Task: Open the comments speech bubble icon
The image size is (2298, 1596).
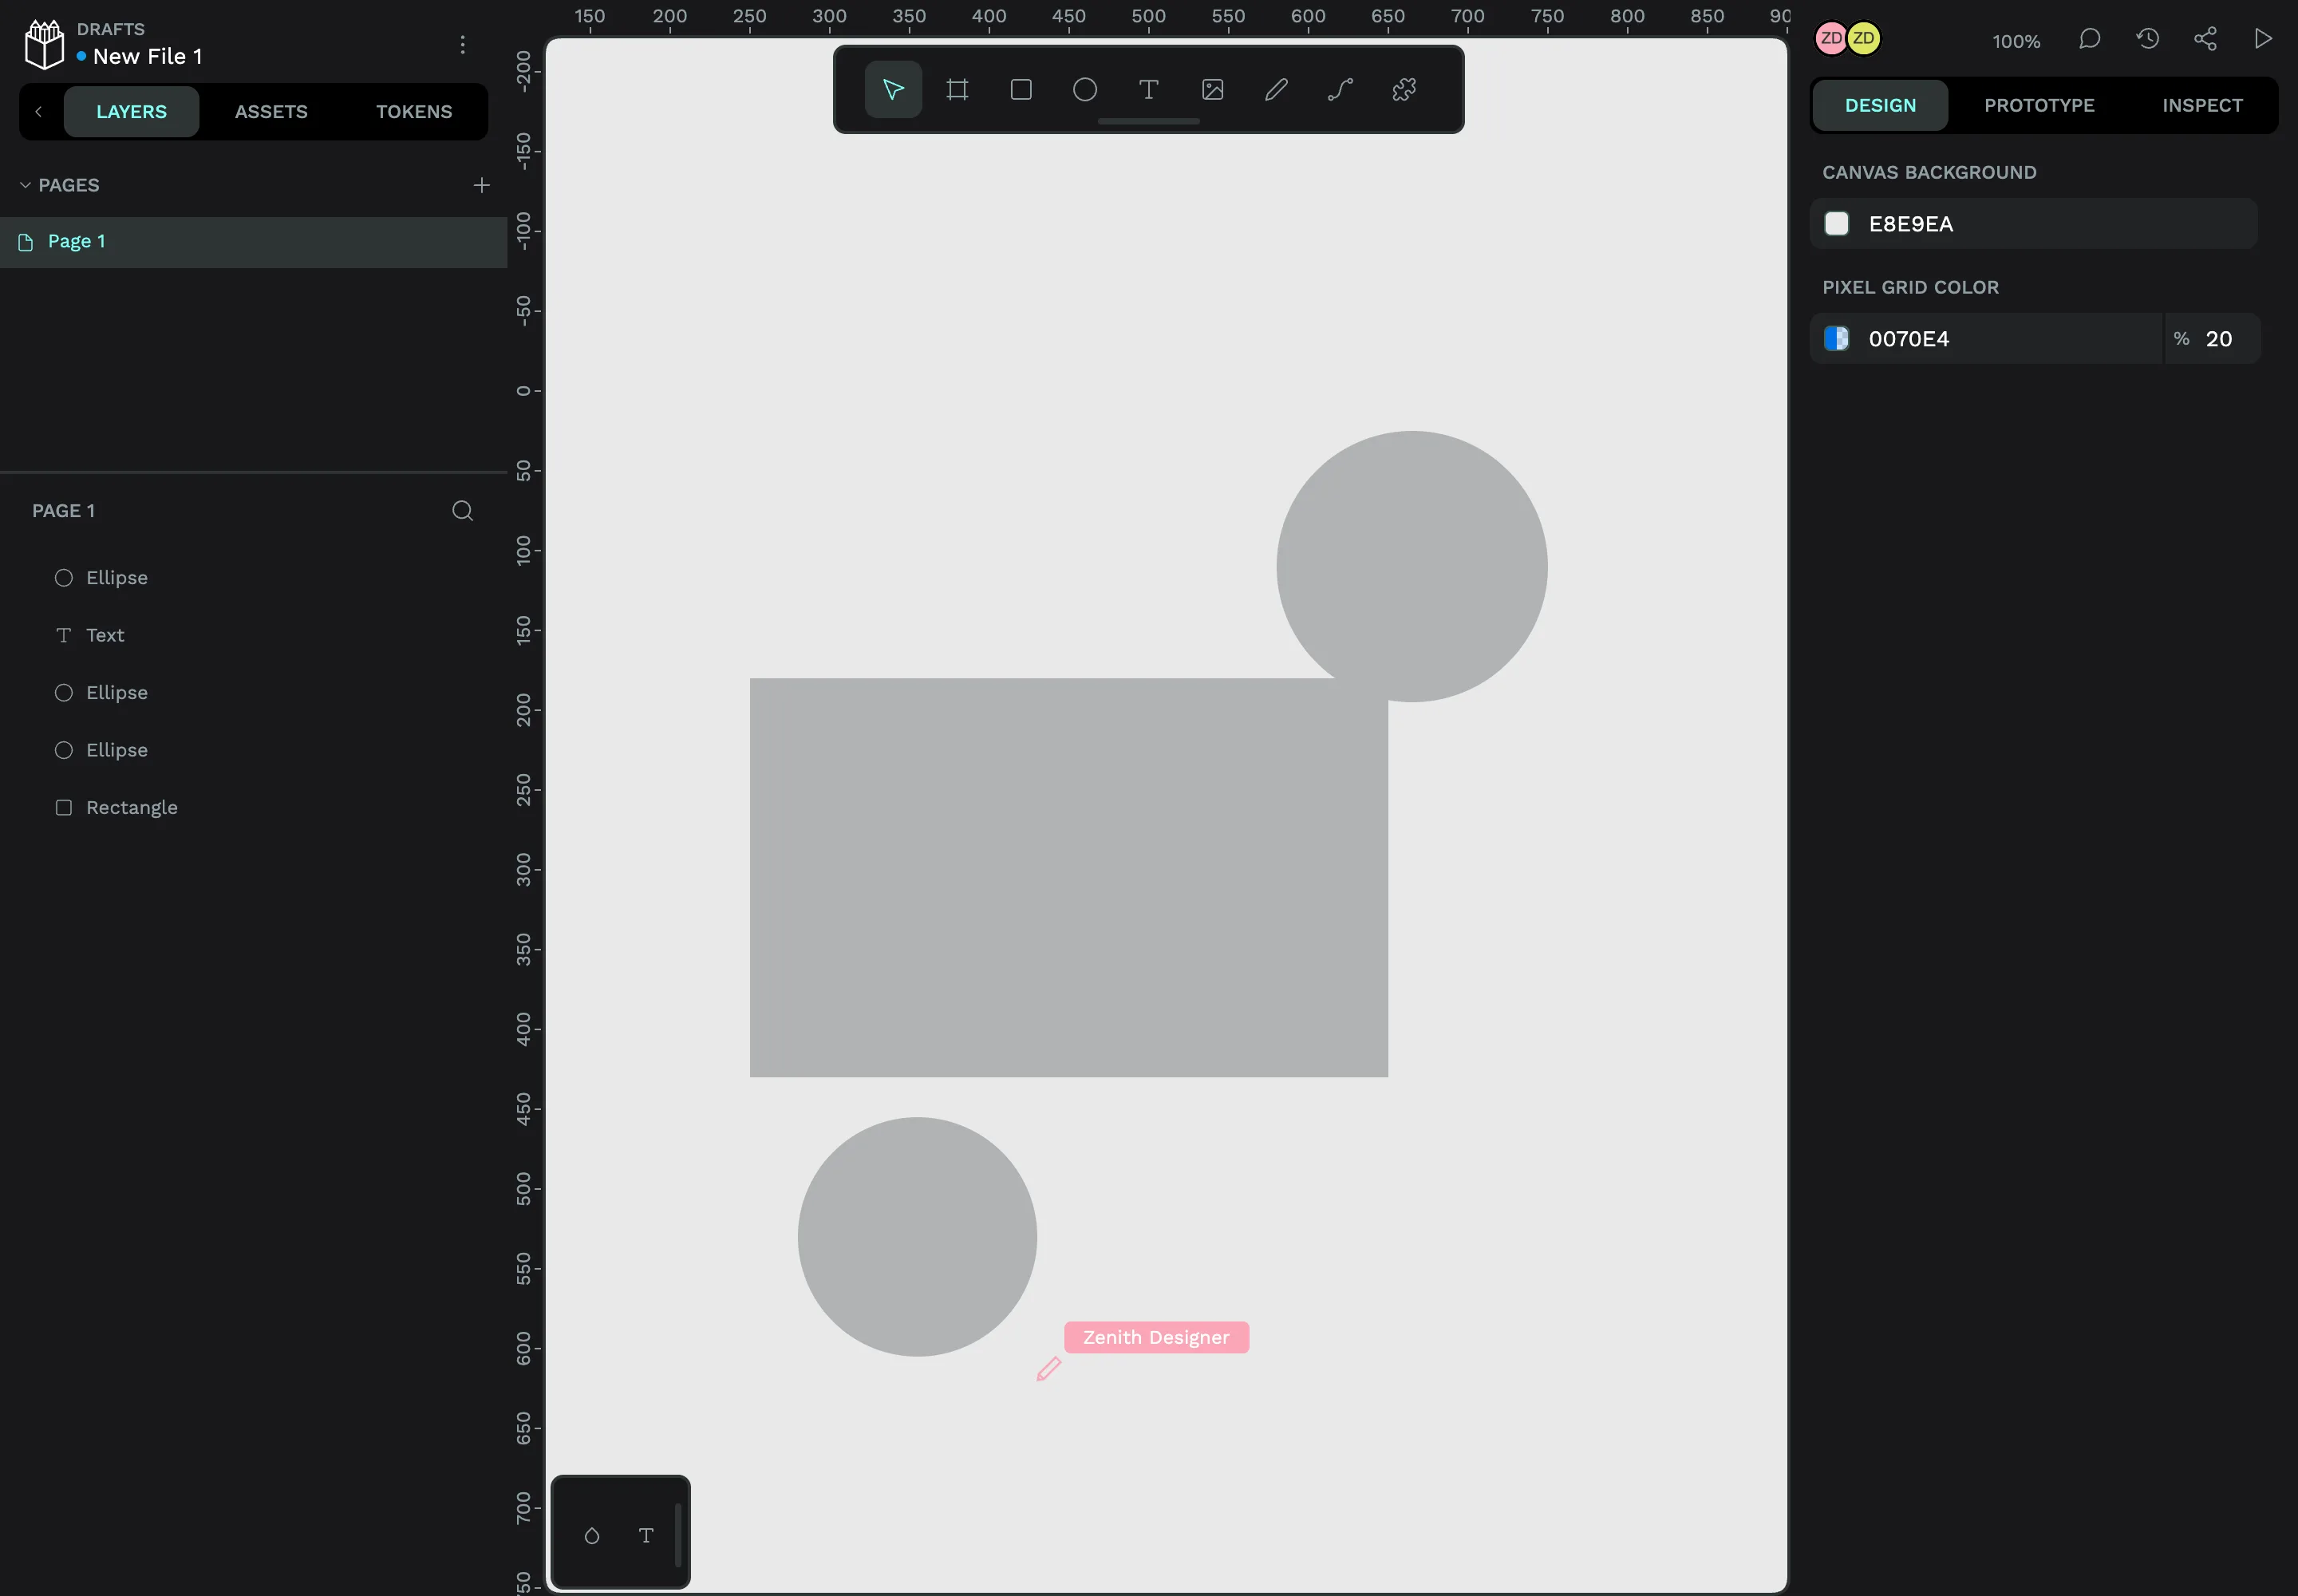Action: 2089,39
